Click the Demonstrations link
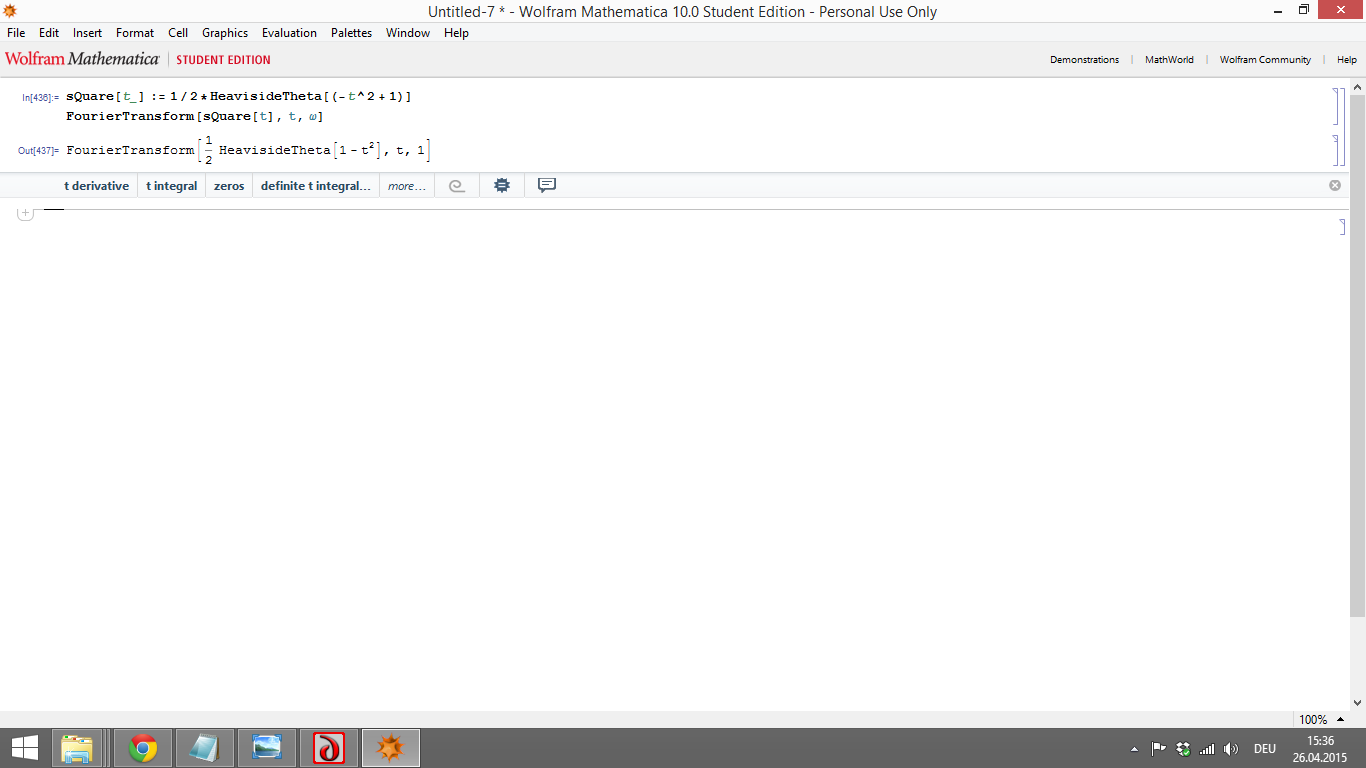 (x=1084, y=60)
